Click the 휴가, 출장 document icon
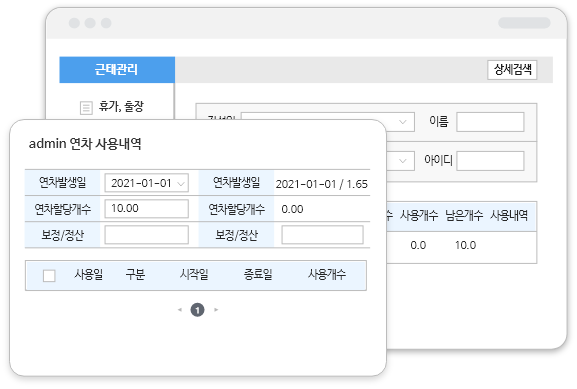This screenshot has height=389, width=577. (86, 108)
